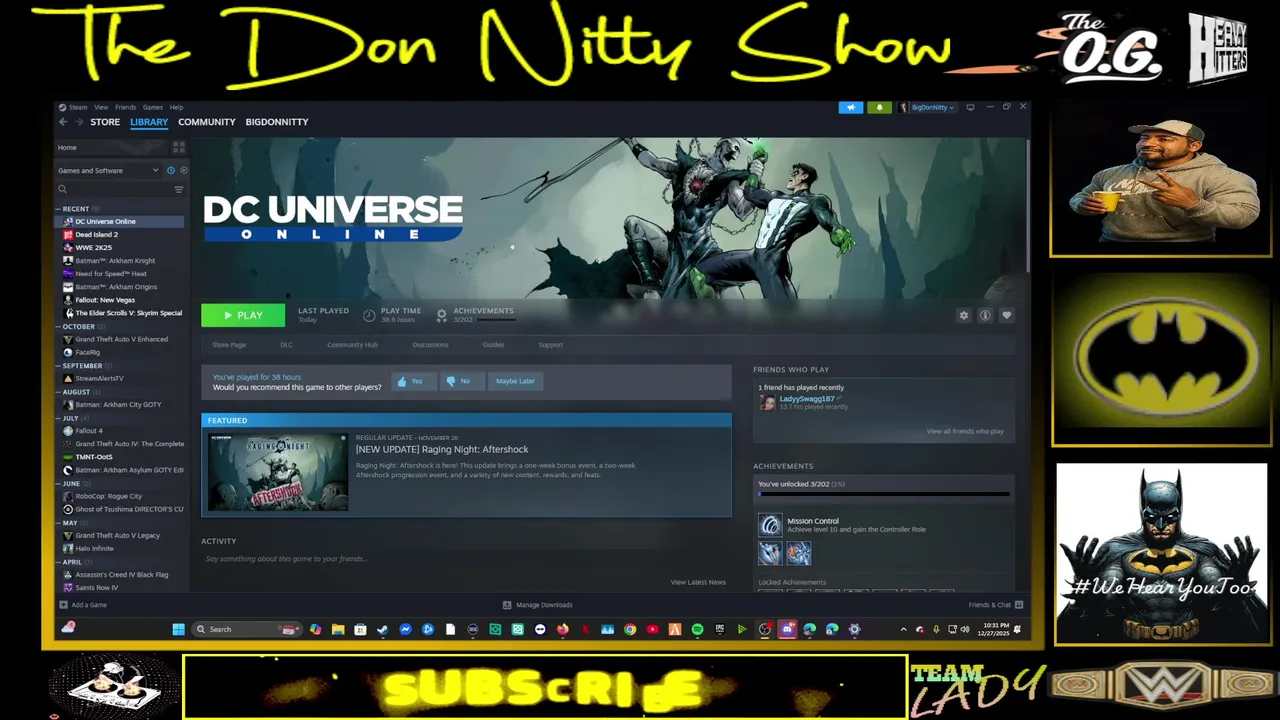1280x720 pixels.
Task: Toggle Big Picture mode monitor icon
Action: 970,107
